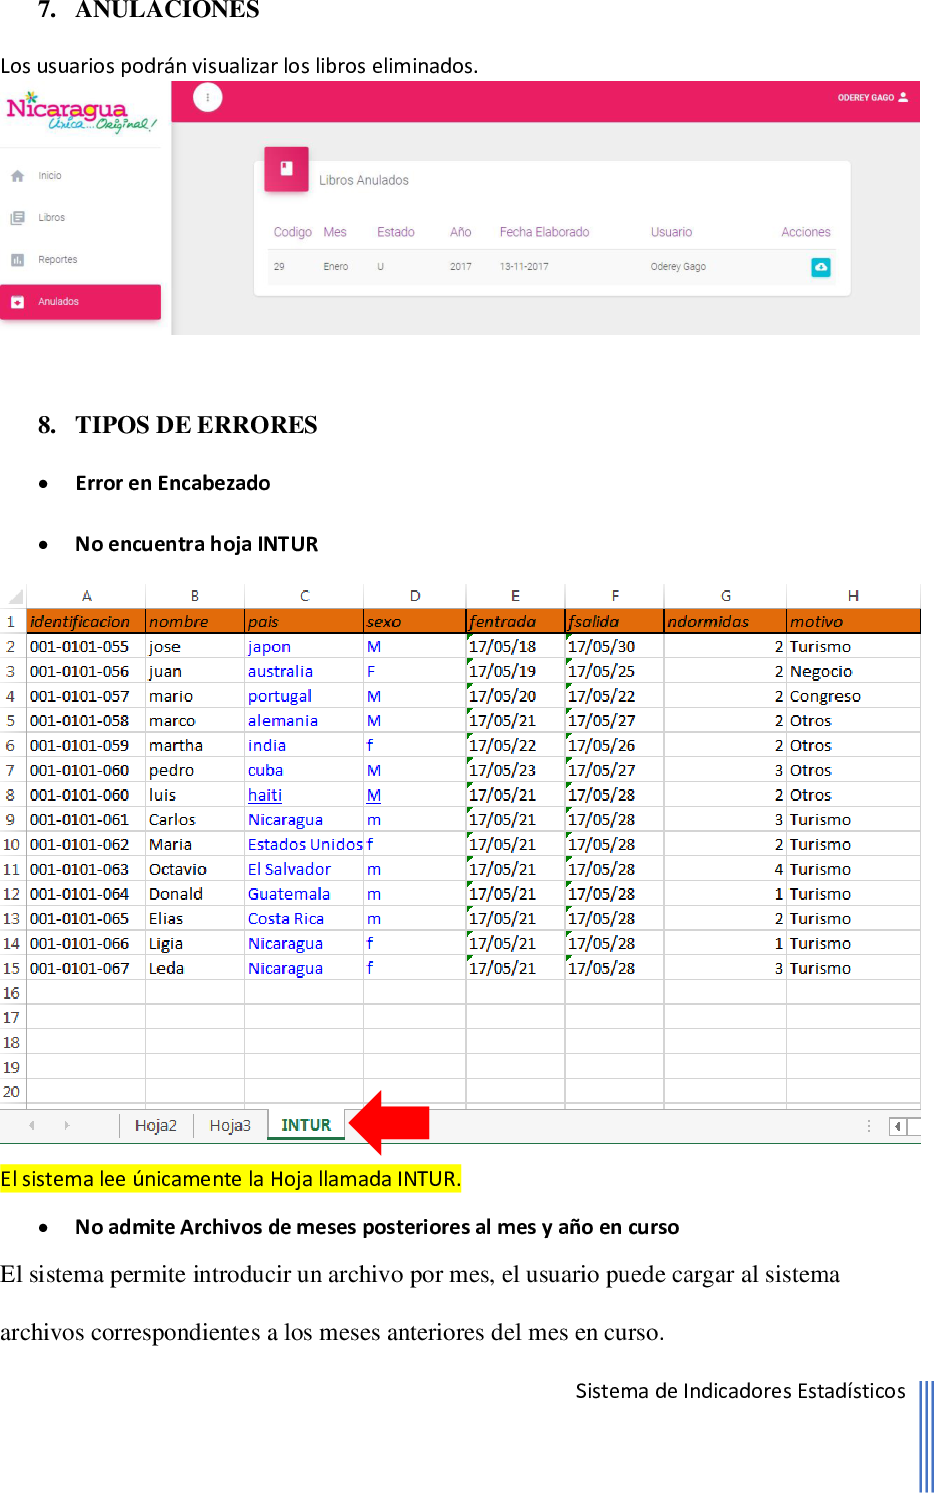Click the cell containing Estados Unidos
This screenshot has width=934, height=1493.
click(x=304, y=844)
